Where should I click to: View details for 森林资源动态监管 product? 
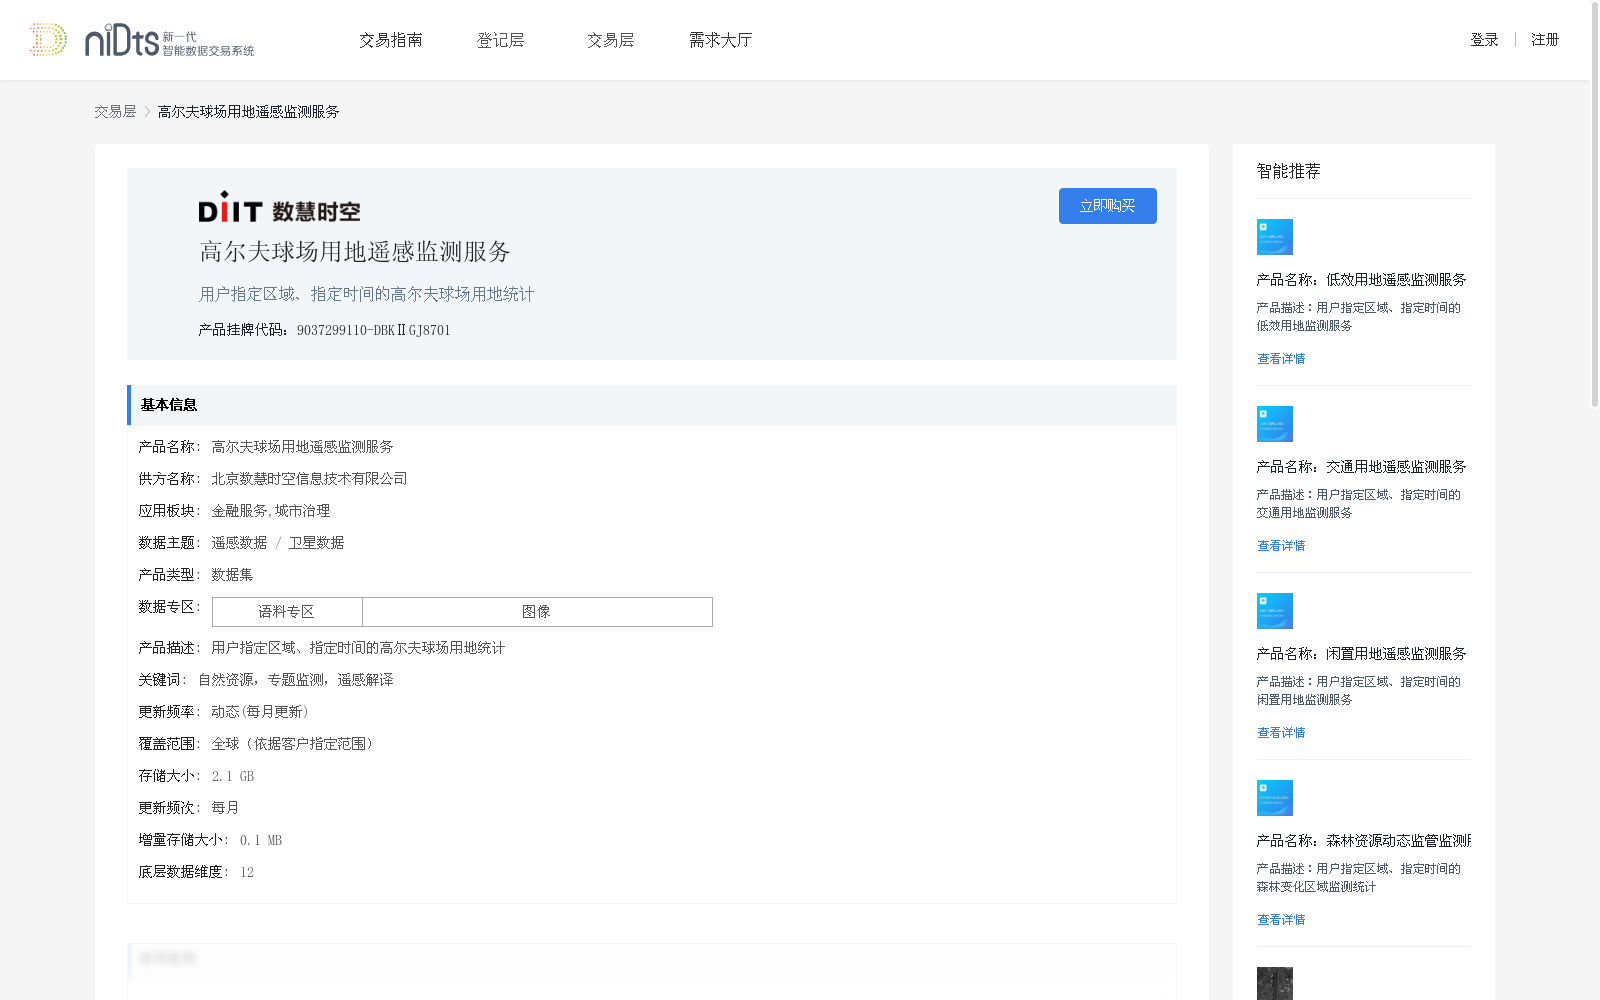tap(1281, 920)
